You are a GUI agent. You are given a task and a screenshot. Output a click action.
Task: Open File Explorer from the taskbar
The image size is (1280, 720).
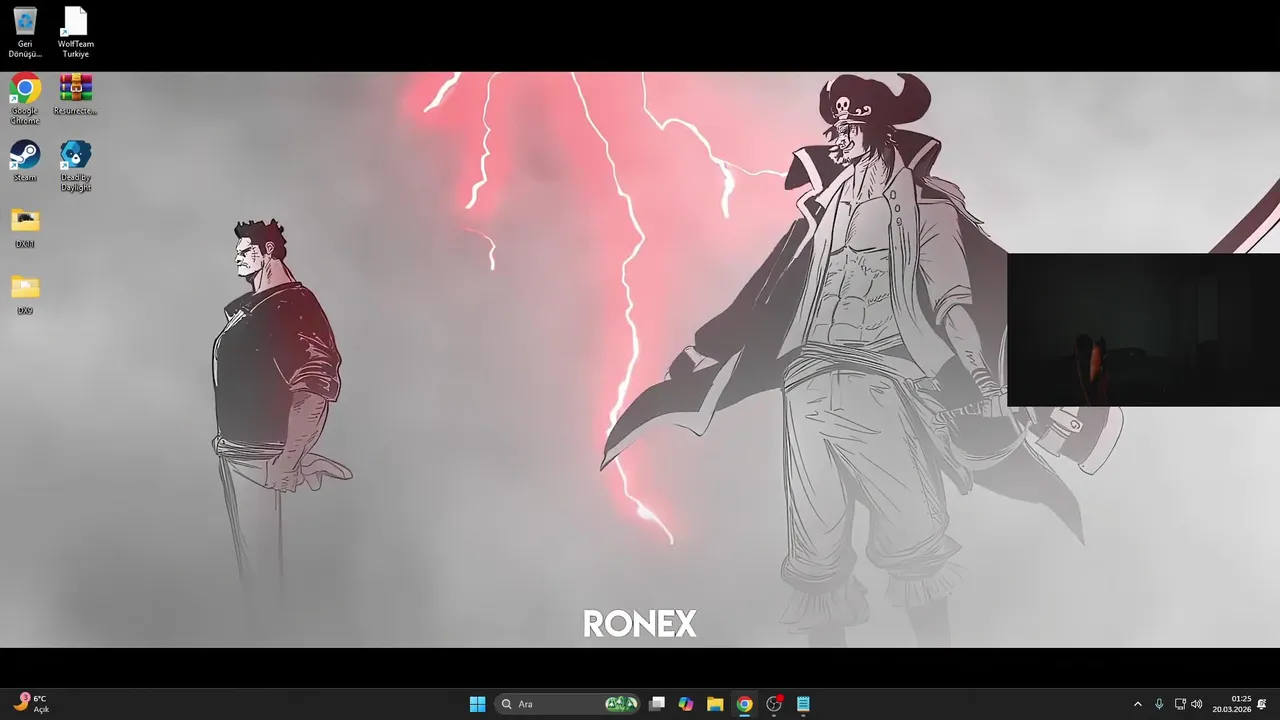click(715, 704)
